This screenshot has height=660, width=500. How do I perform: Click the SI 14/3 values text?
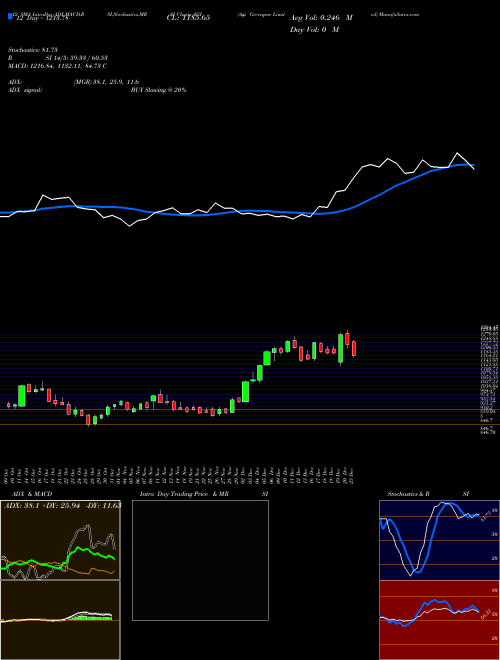pyautogui.click(x=77, y=58)
